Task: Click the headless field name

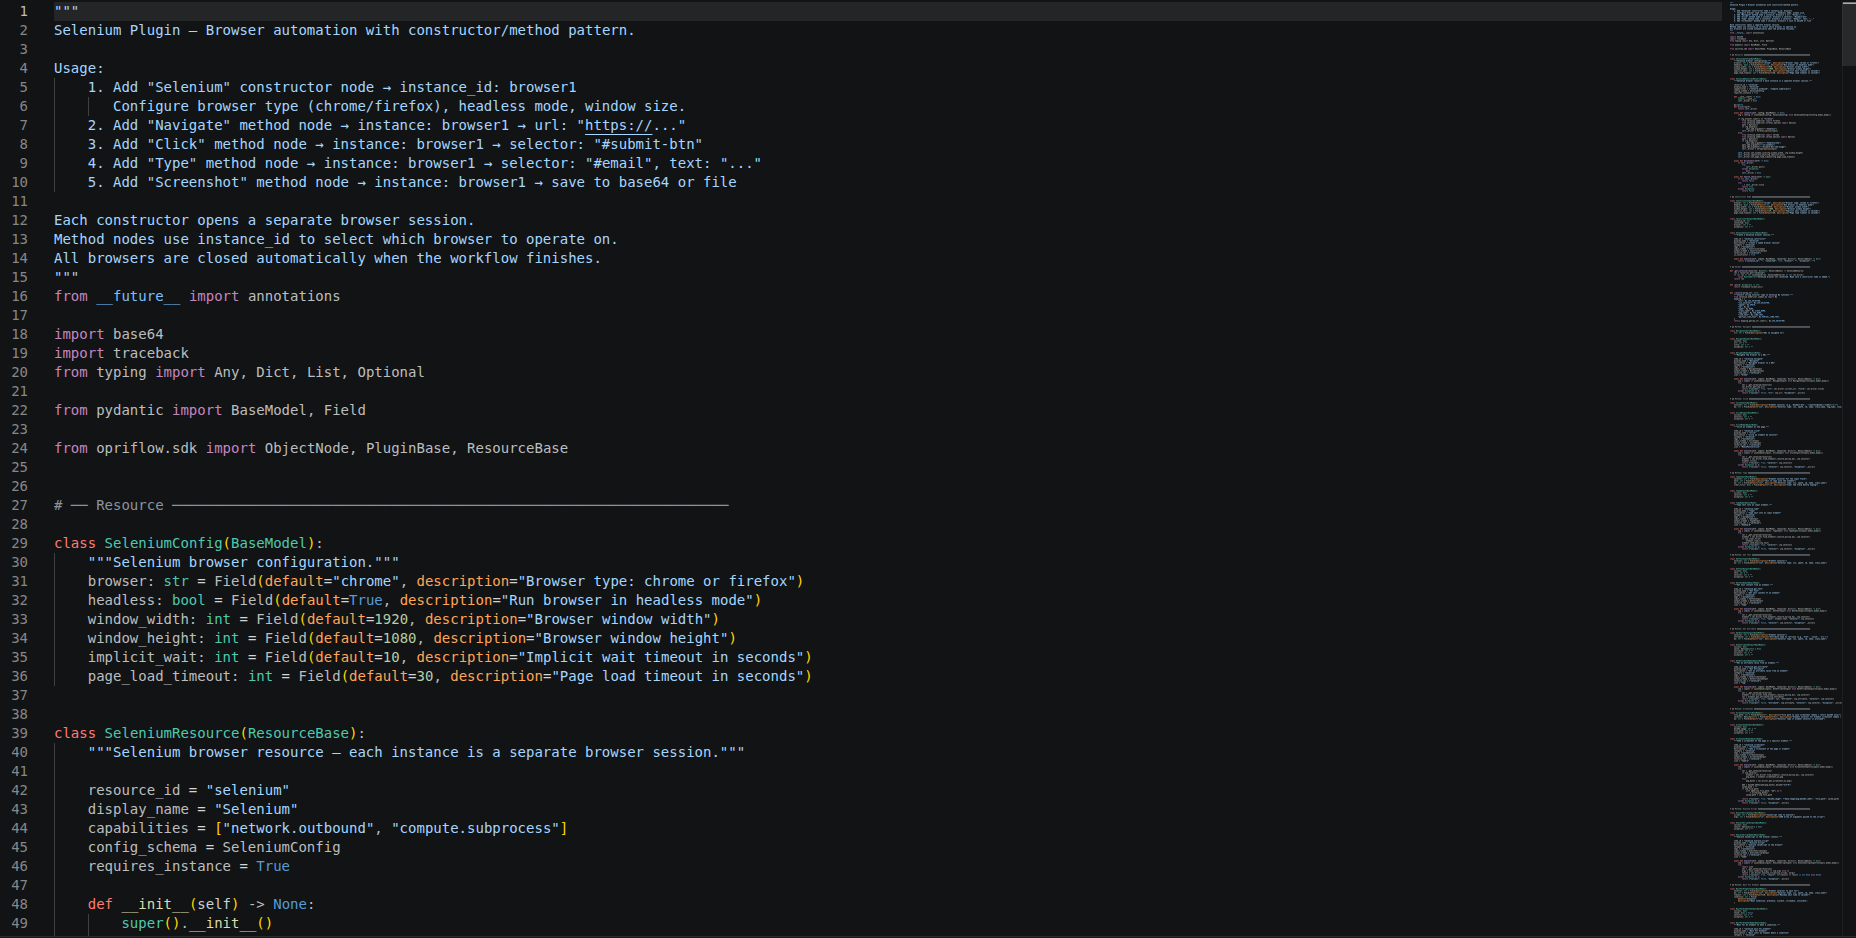Action: click(121, 600)
